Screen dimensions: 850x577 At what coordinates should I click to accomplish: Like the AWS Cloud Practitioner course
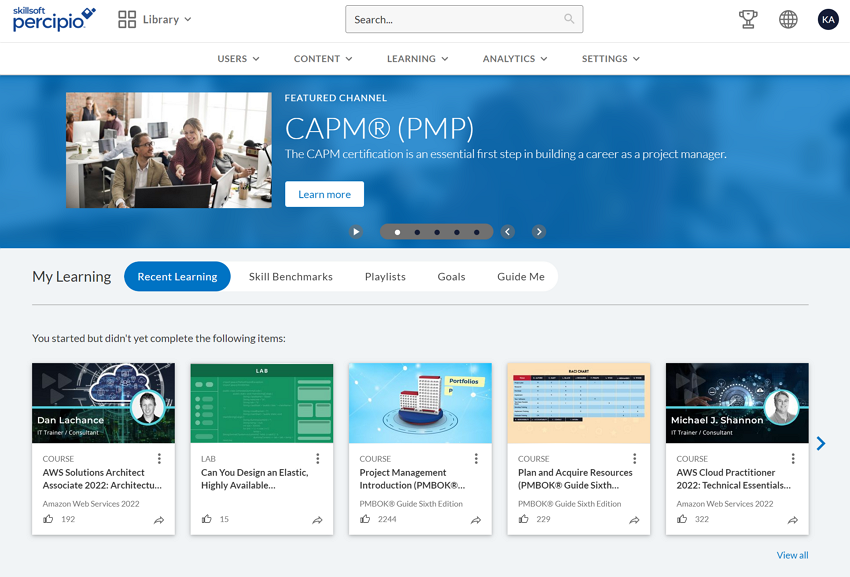[682, 519]
